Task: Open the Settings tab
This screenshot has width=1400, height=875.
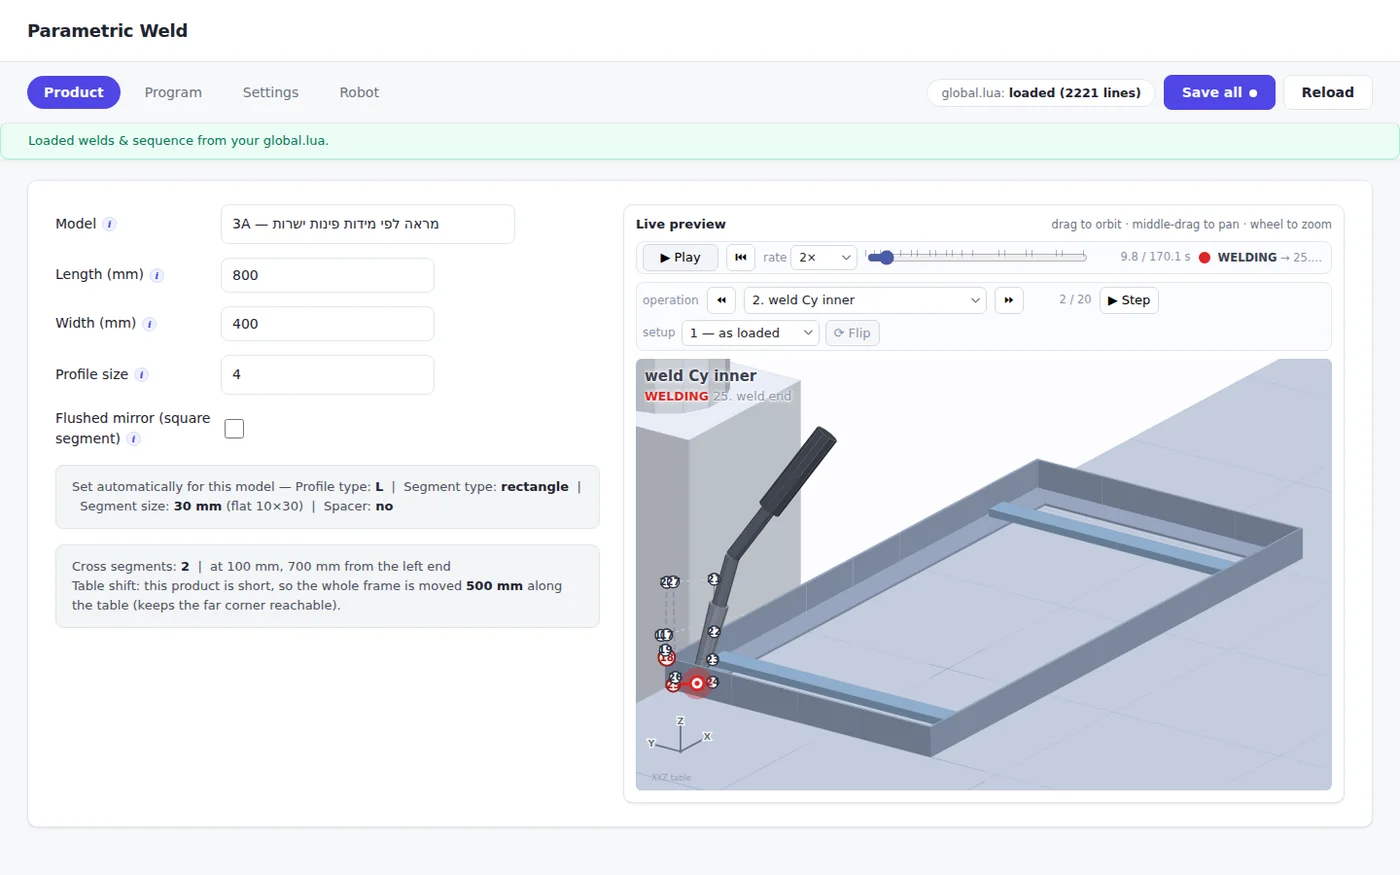Action: [x=270, y=92]
